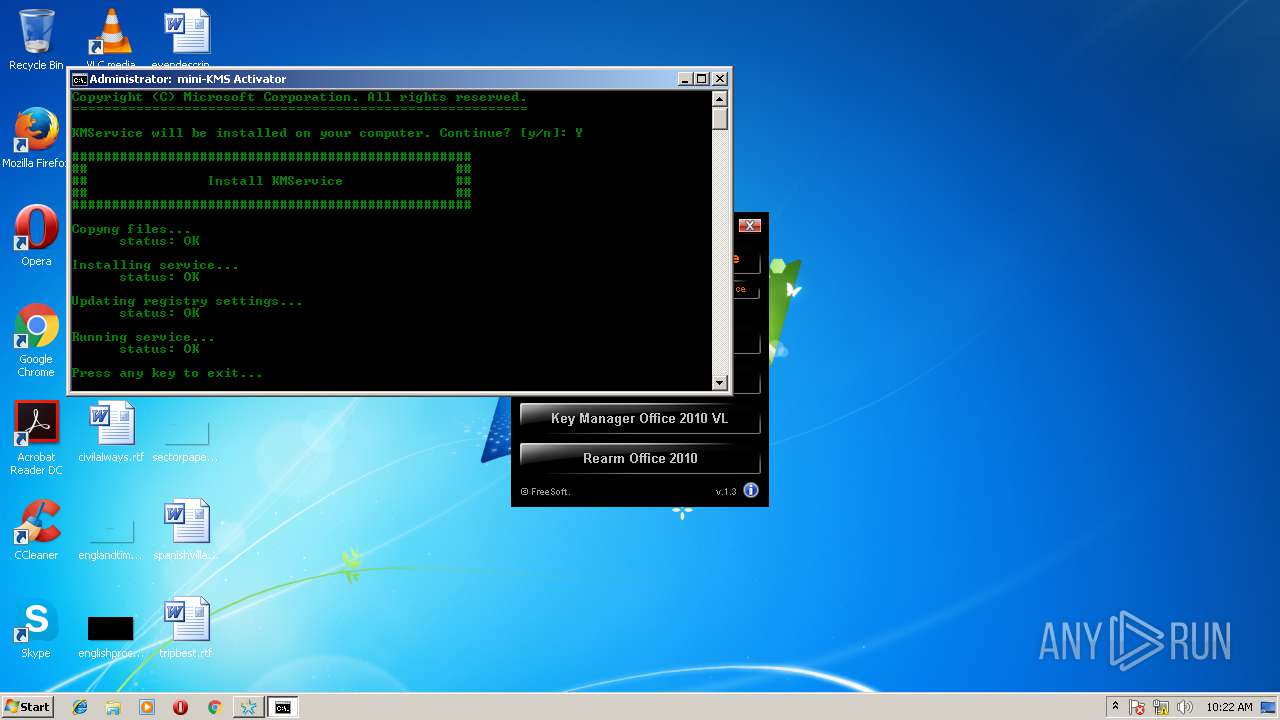Click the FreeSoft label in activator
Image resolution: width=1280 pixels, height=720 pixels.
point(546,492)
